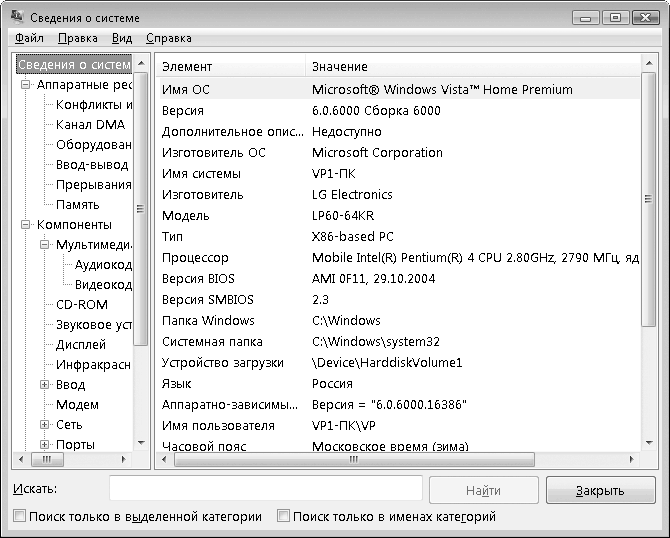This screenshot has width=670, height=538.
Task: Open the Правка menu
Action: click(77, 38)
